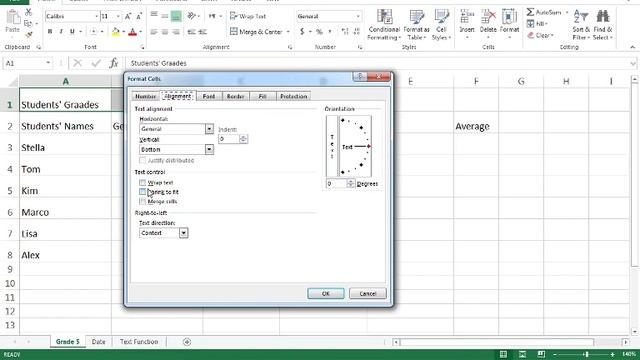Enable the Shrink to fit checkbox
640x360 pixels.
[x=142, y=192]
